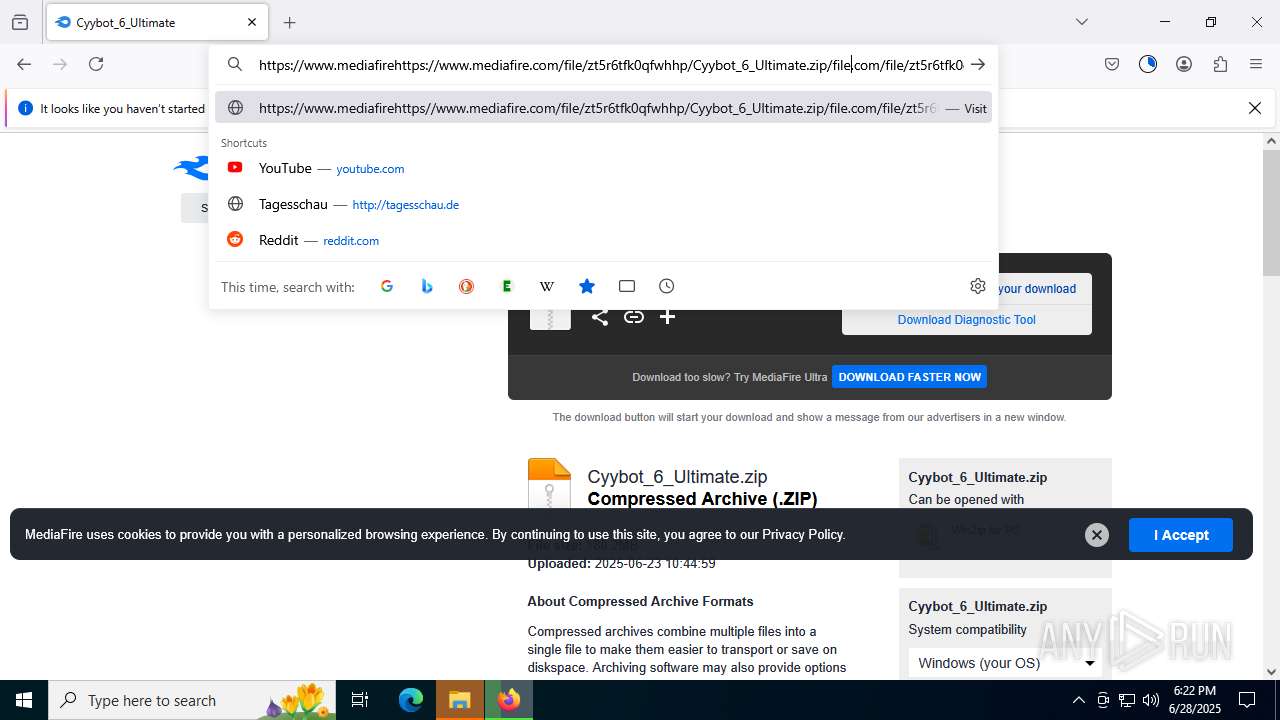
Task: Open volume control in system tray
Action: tap(1151, 700)
